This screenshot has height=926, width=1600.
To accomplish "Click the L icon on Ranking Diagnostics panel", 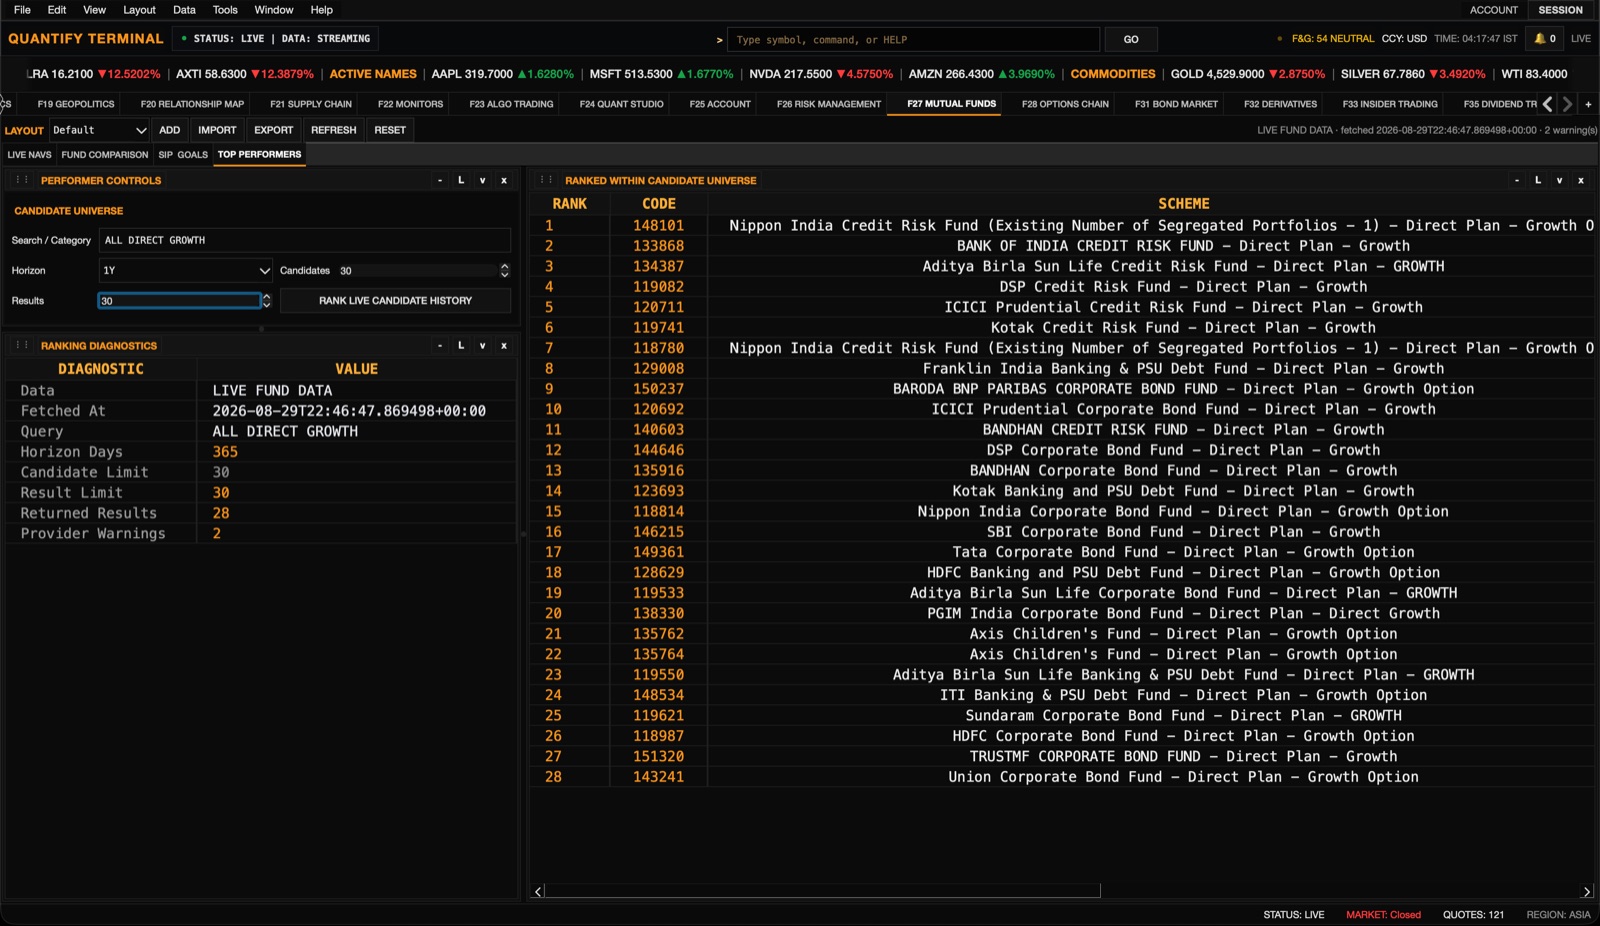I will [461, 345].
